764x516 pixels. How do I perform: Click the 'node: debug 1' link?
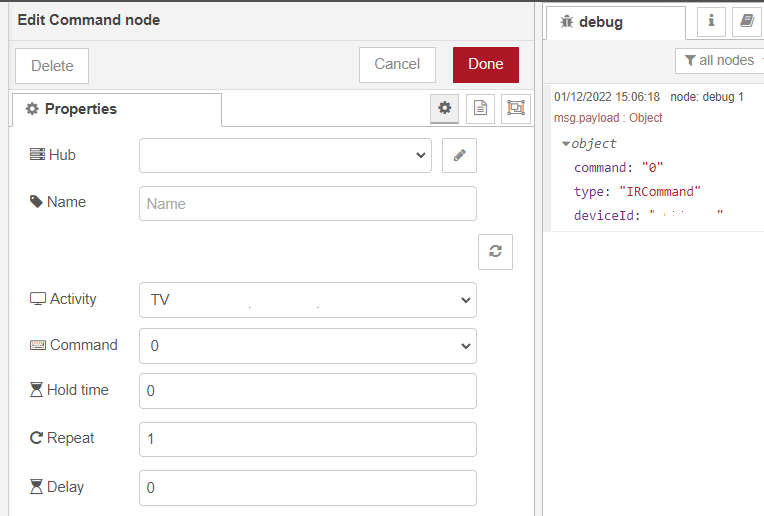pos(707,97)
